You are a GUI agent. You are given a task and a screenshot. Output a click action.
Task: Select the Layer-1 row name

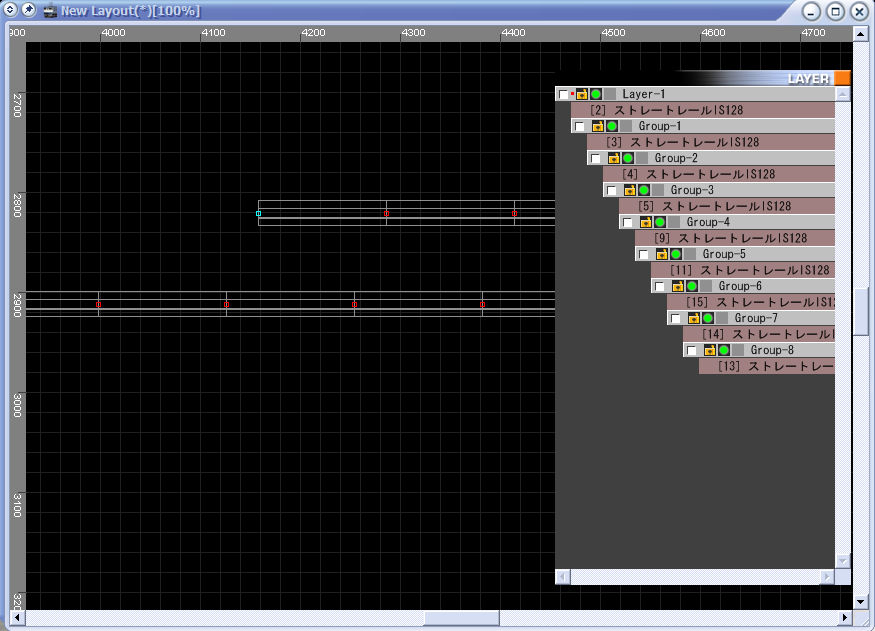pos(643,94)
